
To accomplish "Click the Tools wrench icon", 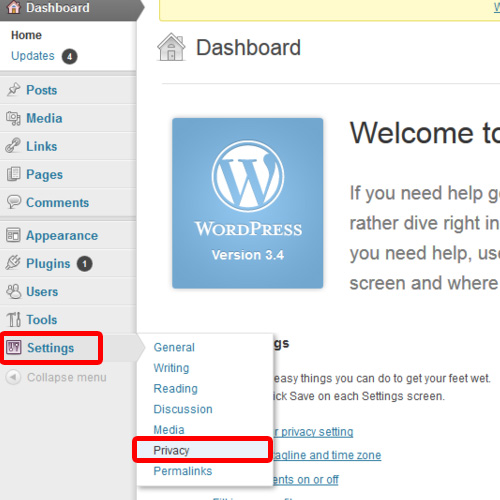I will (x=14, y=319).
